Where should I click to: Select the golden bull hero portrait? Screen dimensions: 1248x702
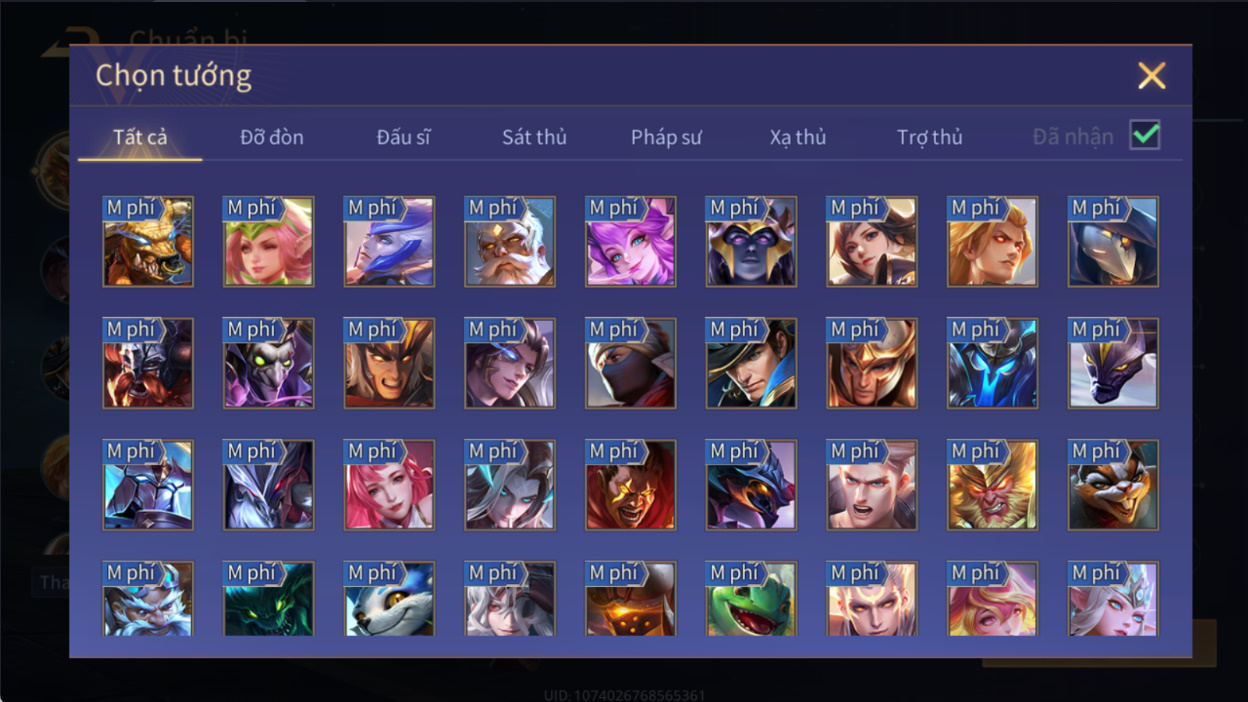pyautogui.click(x=148, y=242)
